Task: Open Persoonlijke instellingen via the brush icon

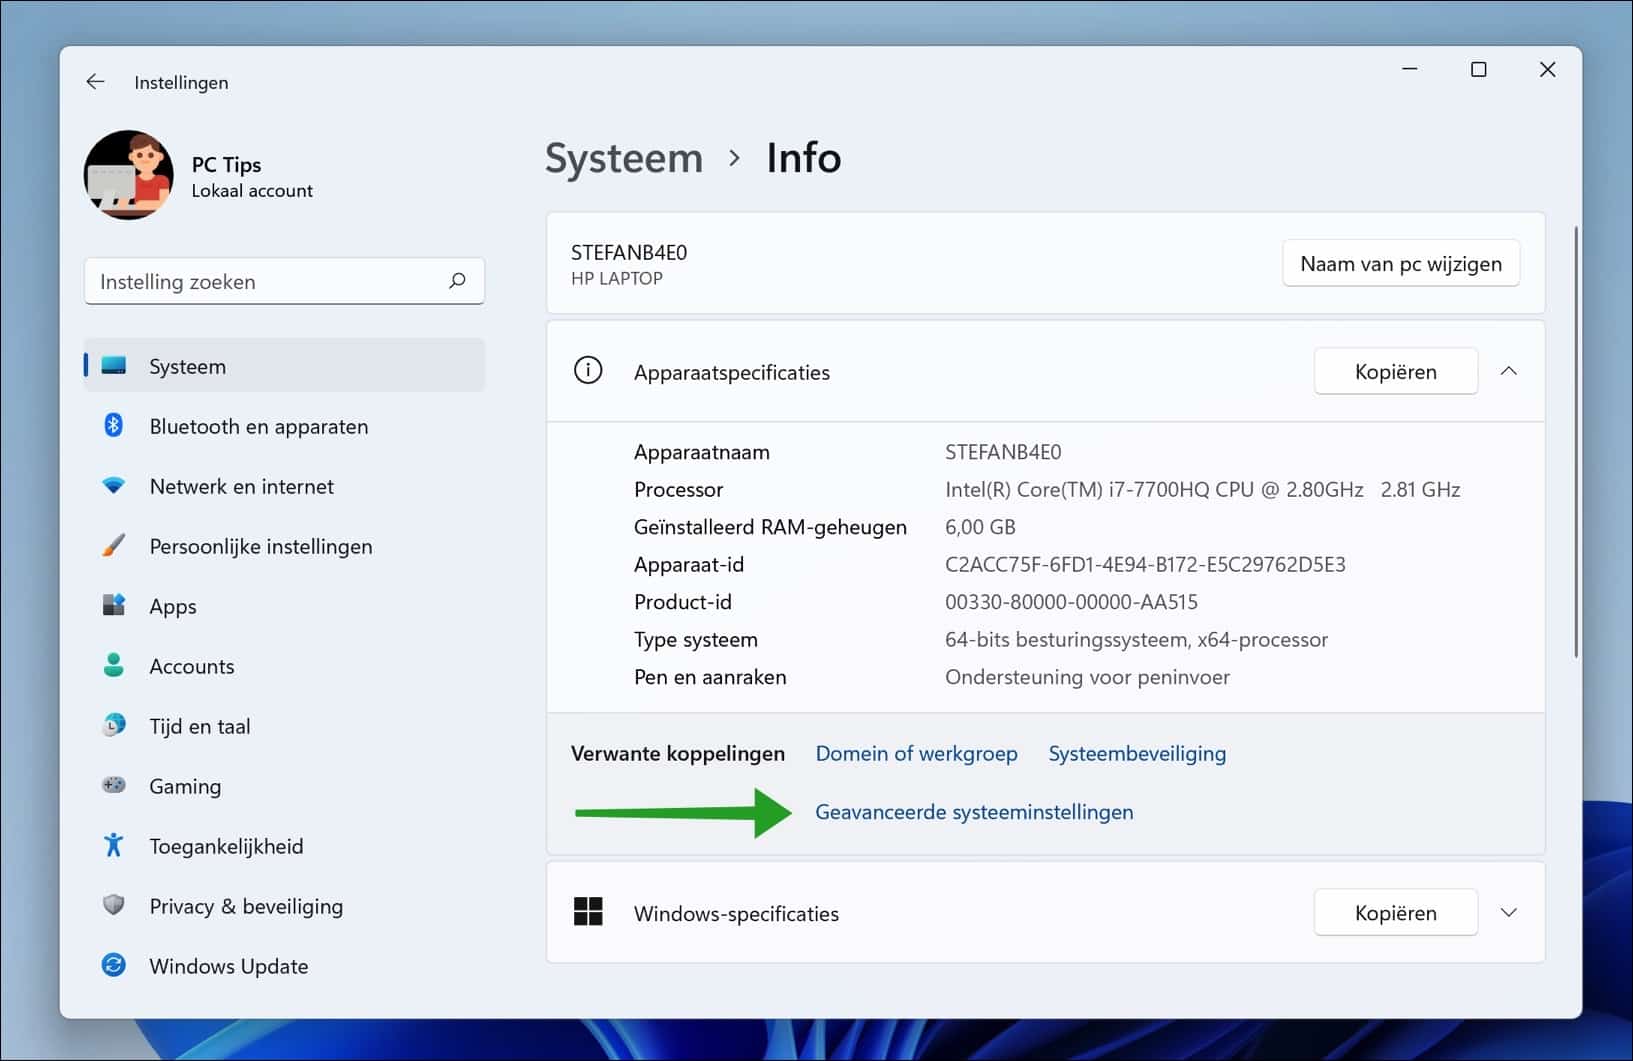Action: (x=115, y=546)
